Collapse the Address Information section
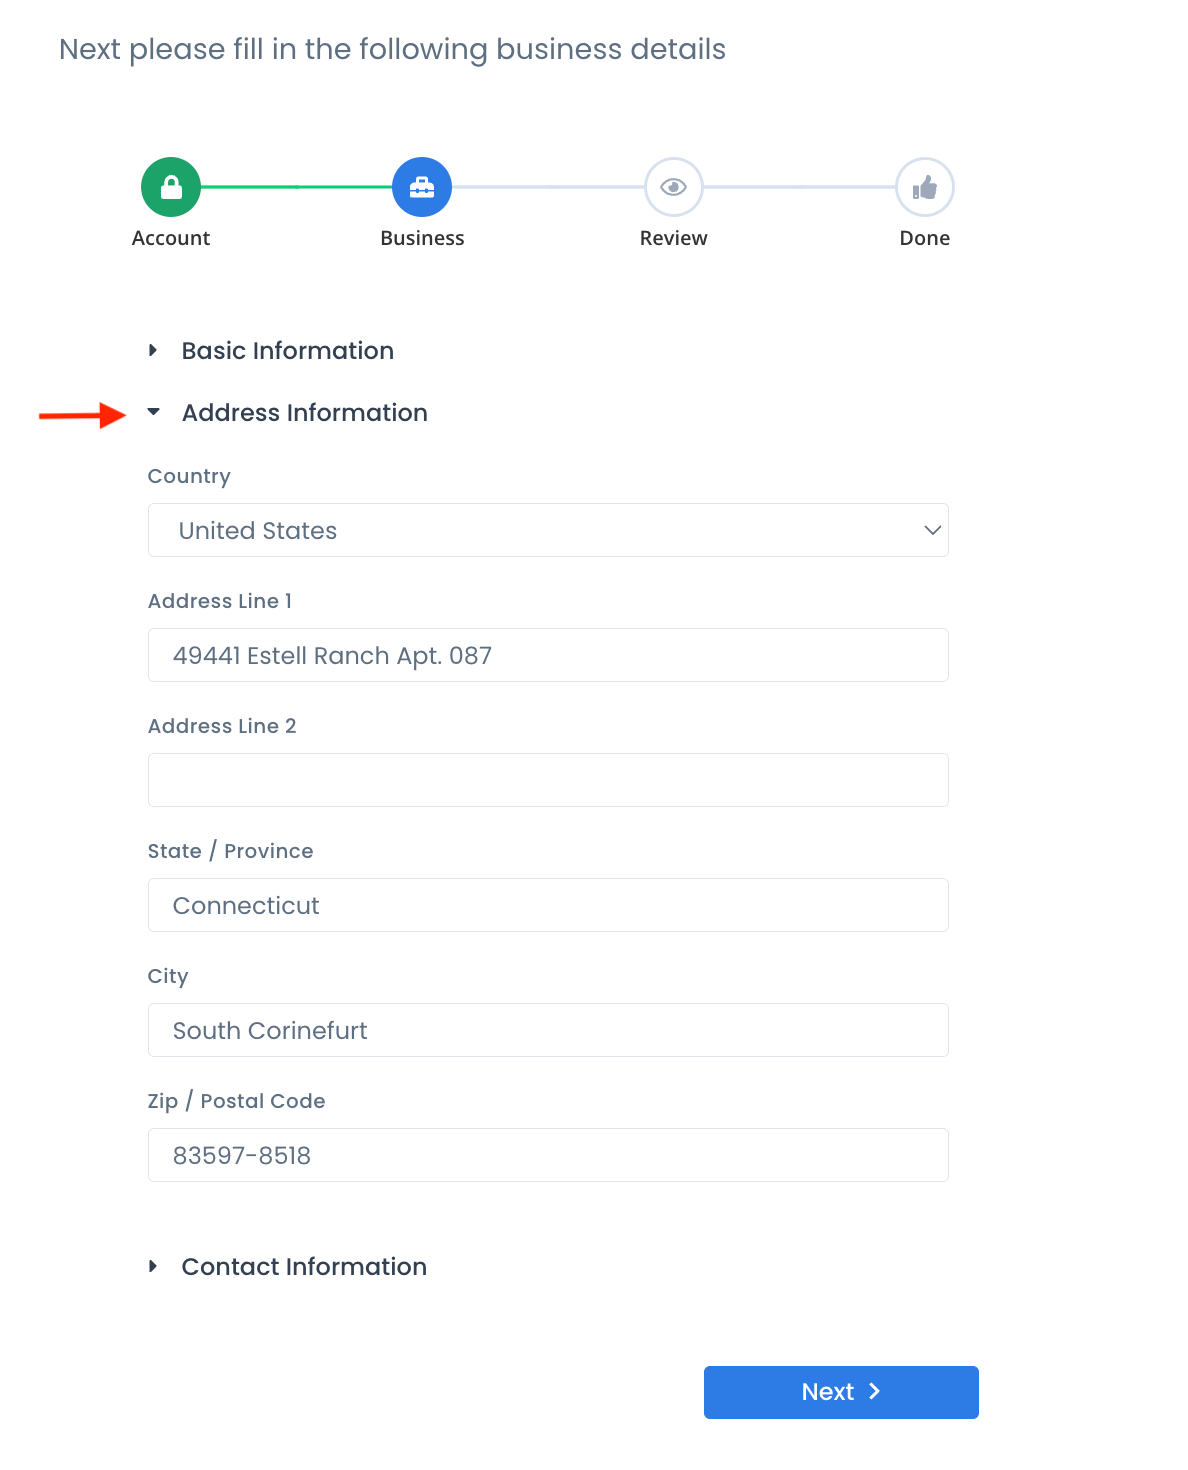1188x1470 pixels. point(303,412)
